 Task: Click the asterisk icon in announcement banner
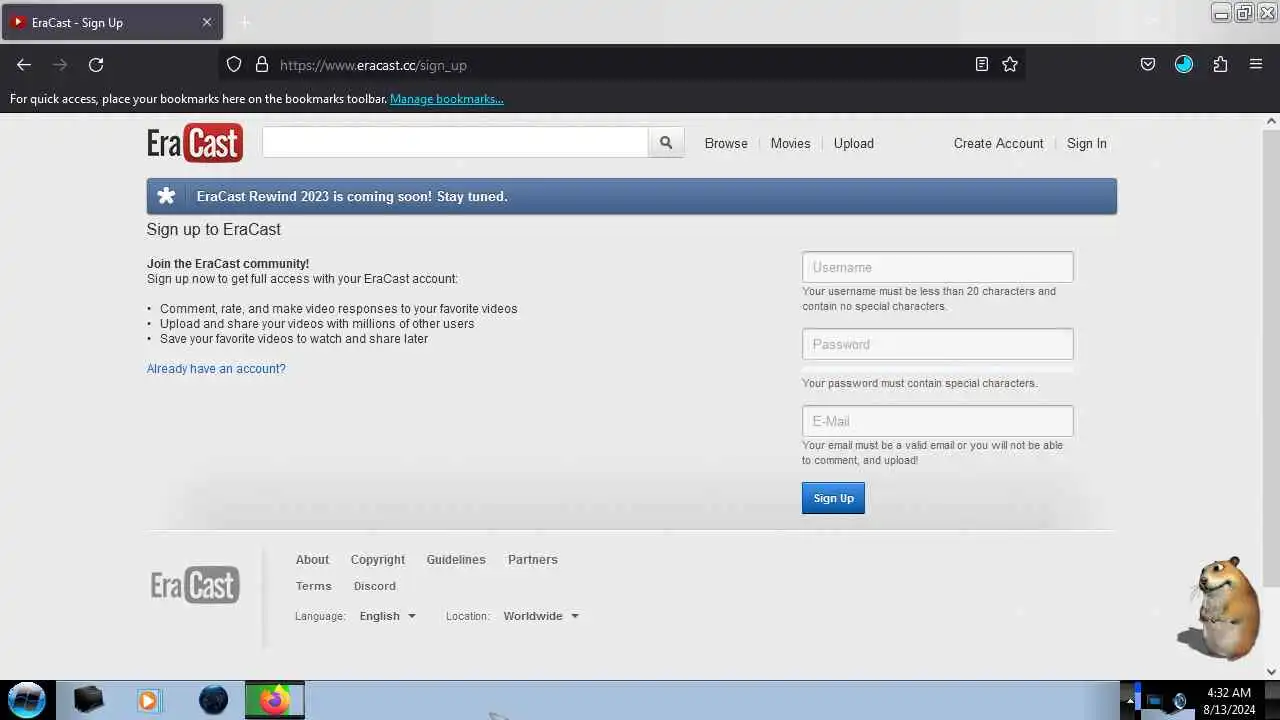[x=167, y=196]
